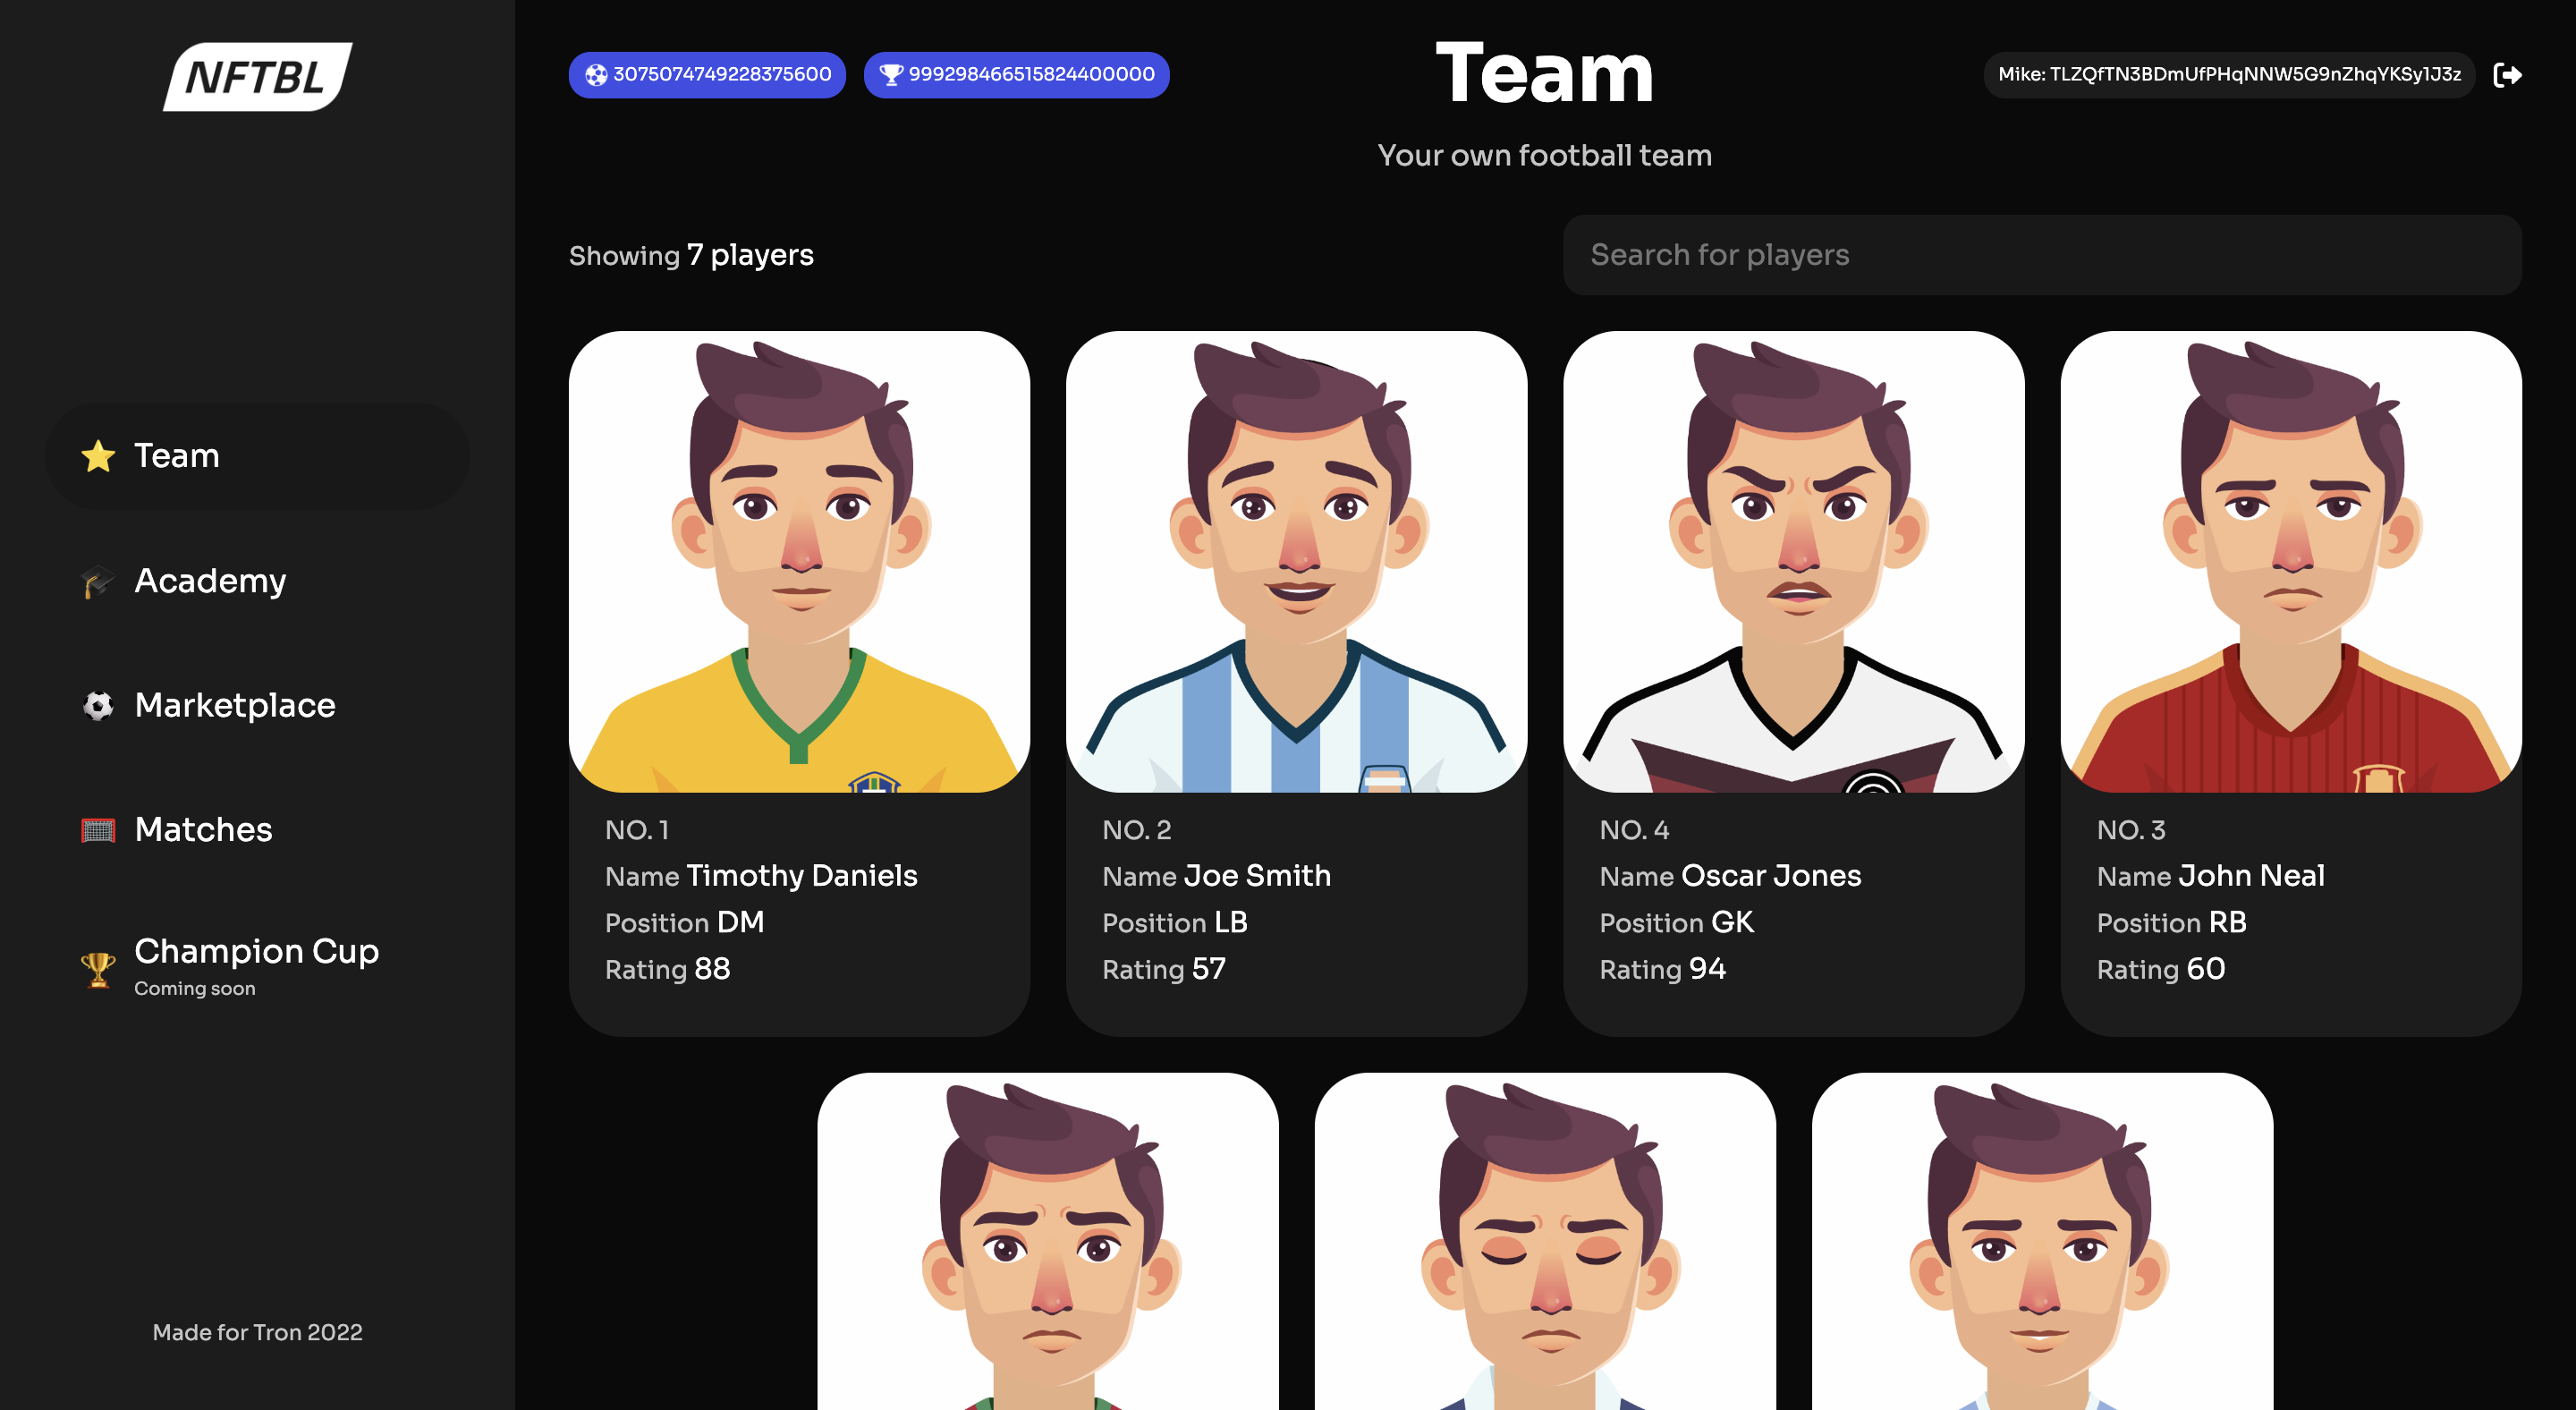Click the gold trophy Champion Cup icon
Screen dimensions: 2576x1410
[98, 968]
